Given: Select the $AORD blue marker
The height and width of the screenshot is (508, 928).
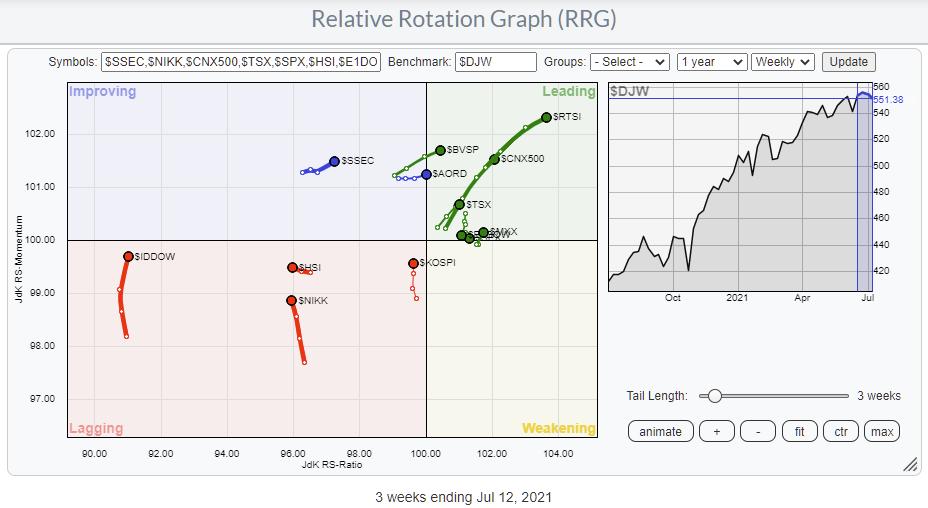Looking at the screenshot, I should pos(426,174).
